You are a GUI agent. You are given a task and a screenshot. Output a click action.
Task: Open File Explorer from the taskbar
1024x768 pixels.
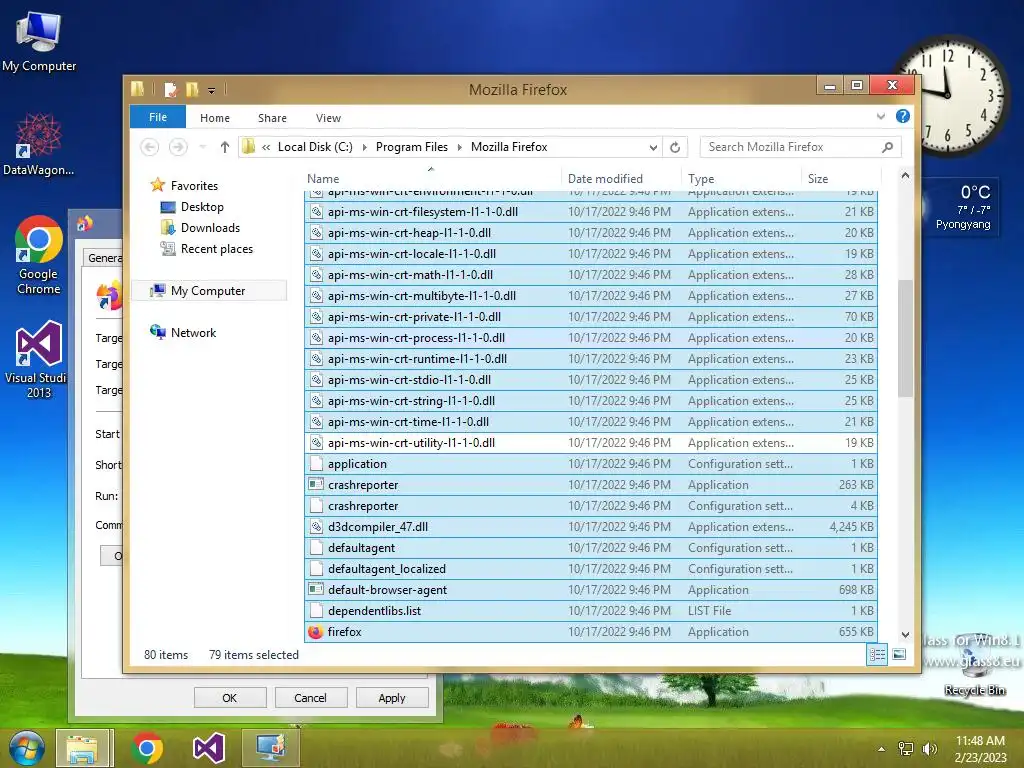click(84, 748)
